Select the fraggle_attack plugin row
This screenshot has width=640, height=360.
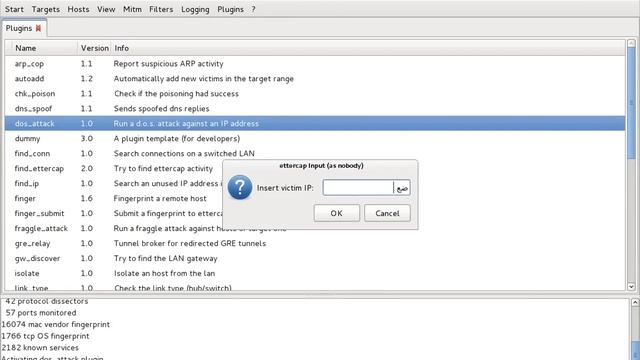315,228
